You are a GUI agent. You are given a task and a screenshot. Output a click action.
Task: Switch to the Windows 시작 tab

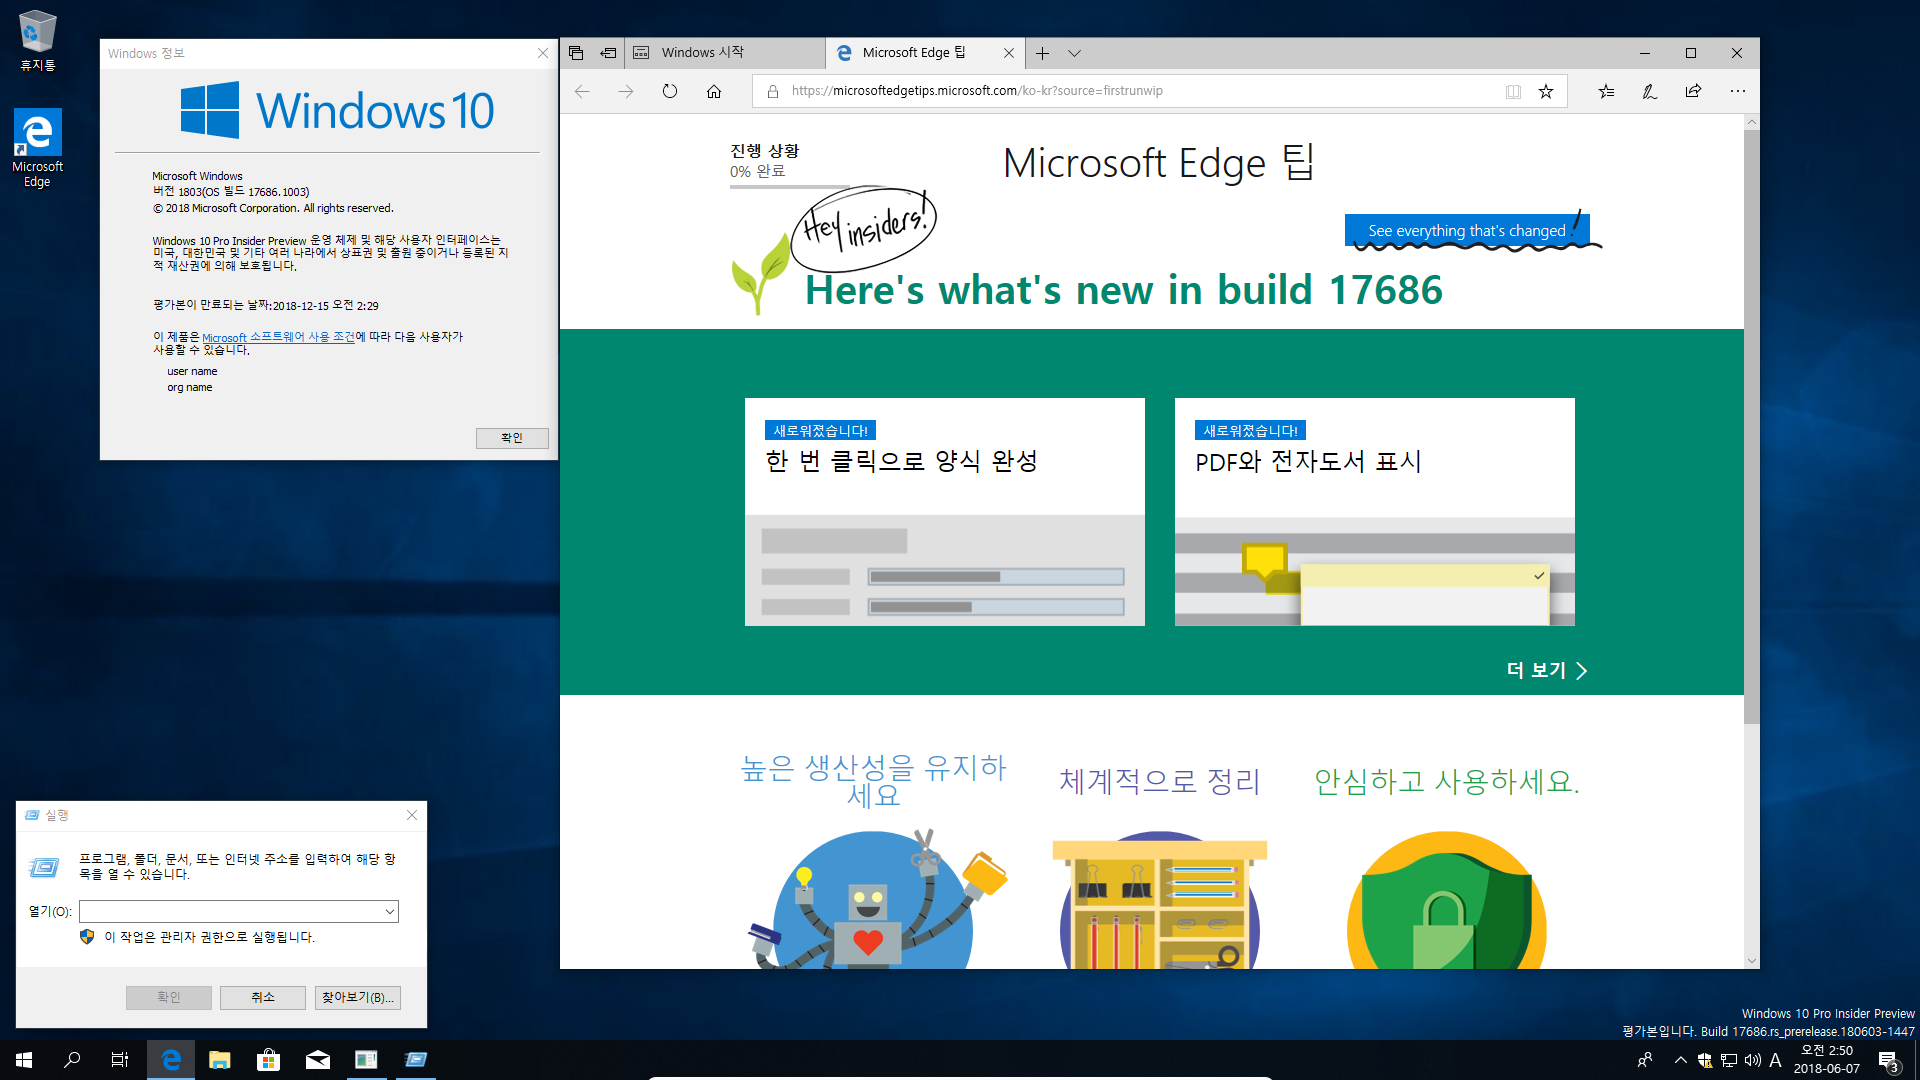point(725,53)
